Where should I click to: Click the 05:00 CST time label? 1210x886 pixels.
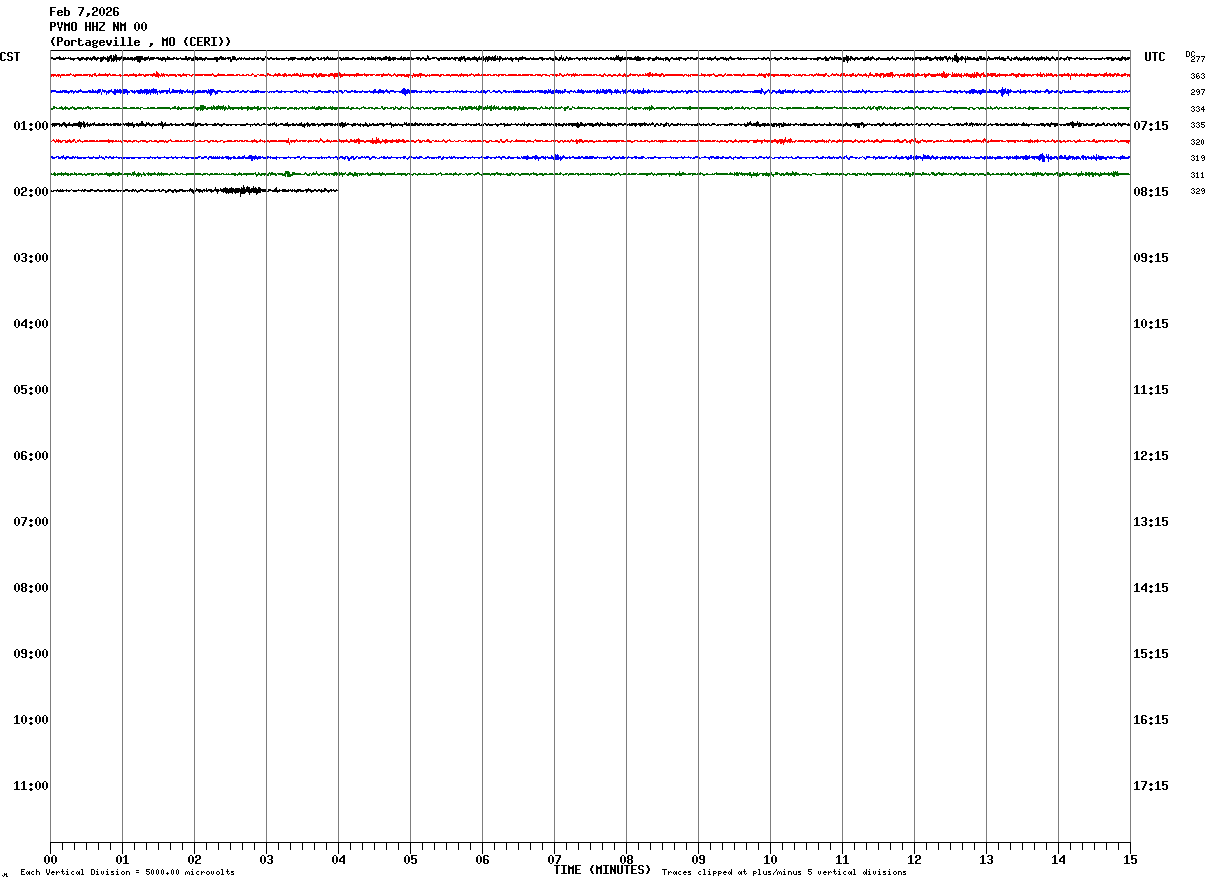click(31, 390)
